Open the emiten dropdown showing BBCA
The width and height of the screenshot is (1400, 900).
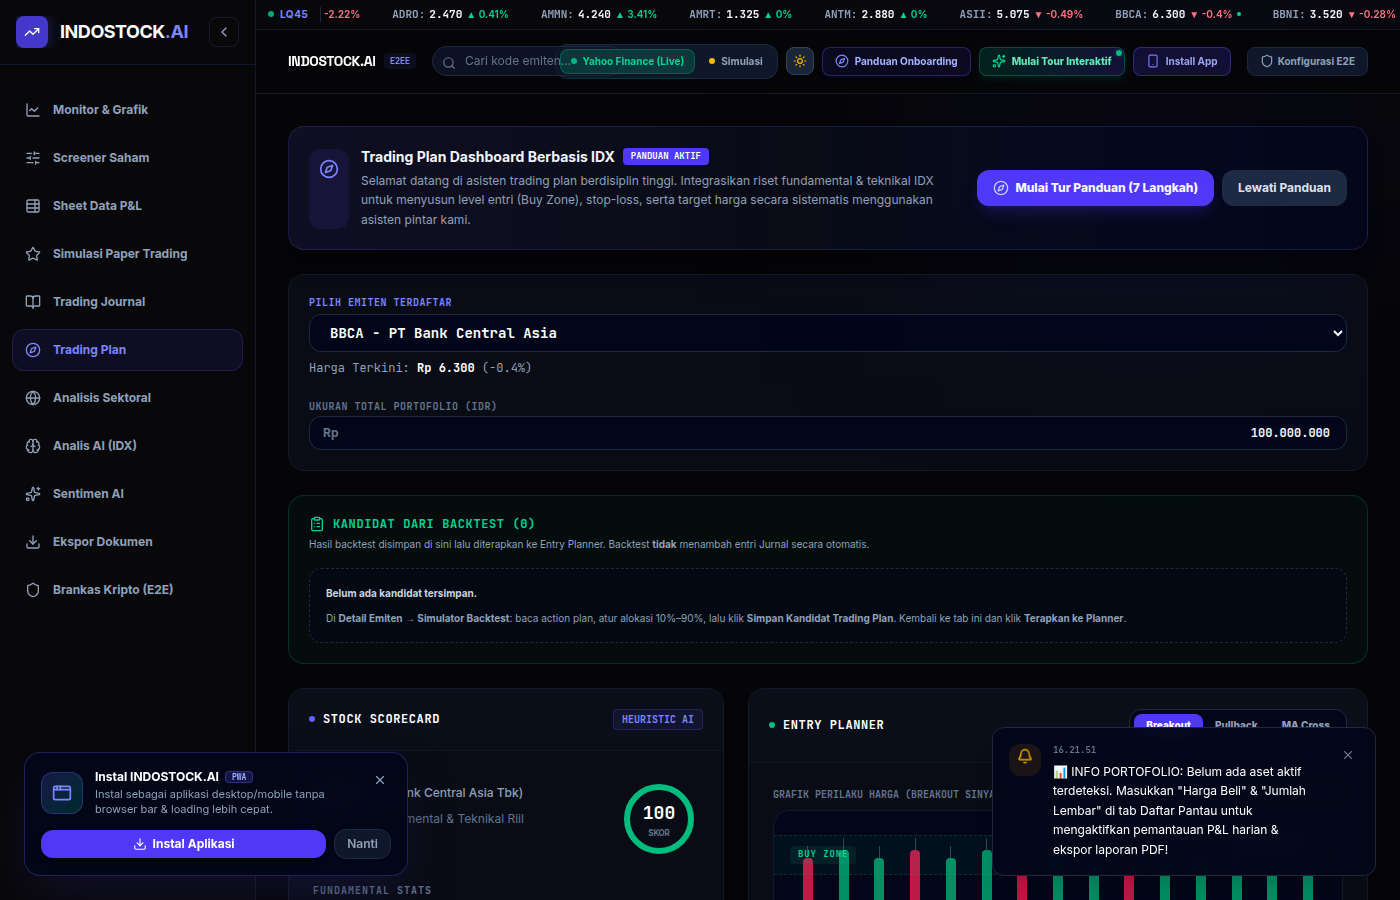pos(828,333)
